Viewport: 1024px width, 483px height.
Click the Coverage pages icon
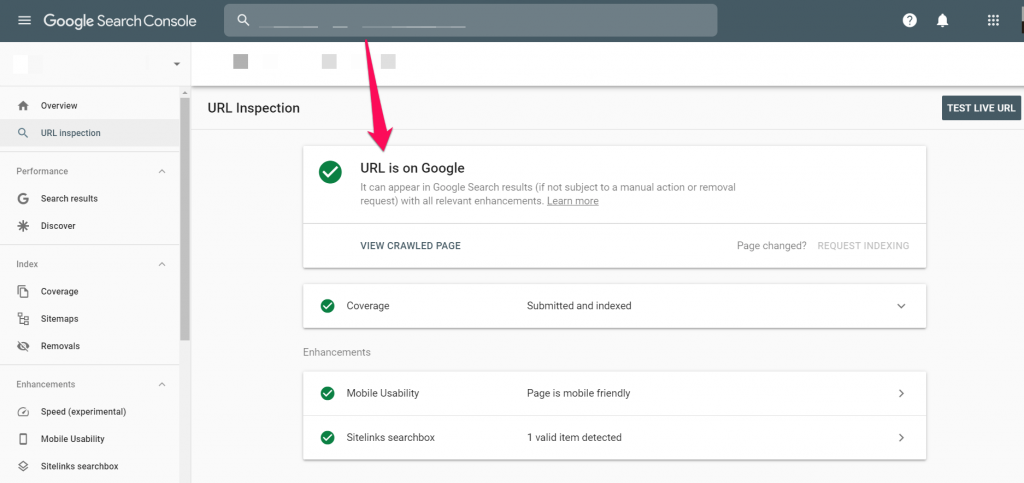tap(23, 292)
